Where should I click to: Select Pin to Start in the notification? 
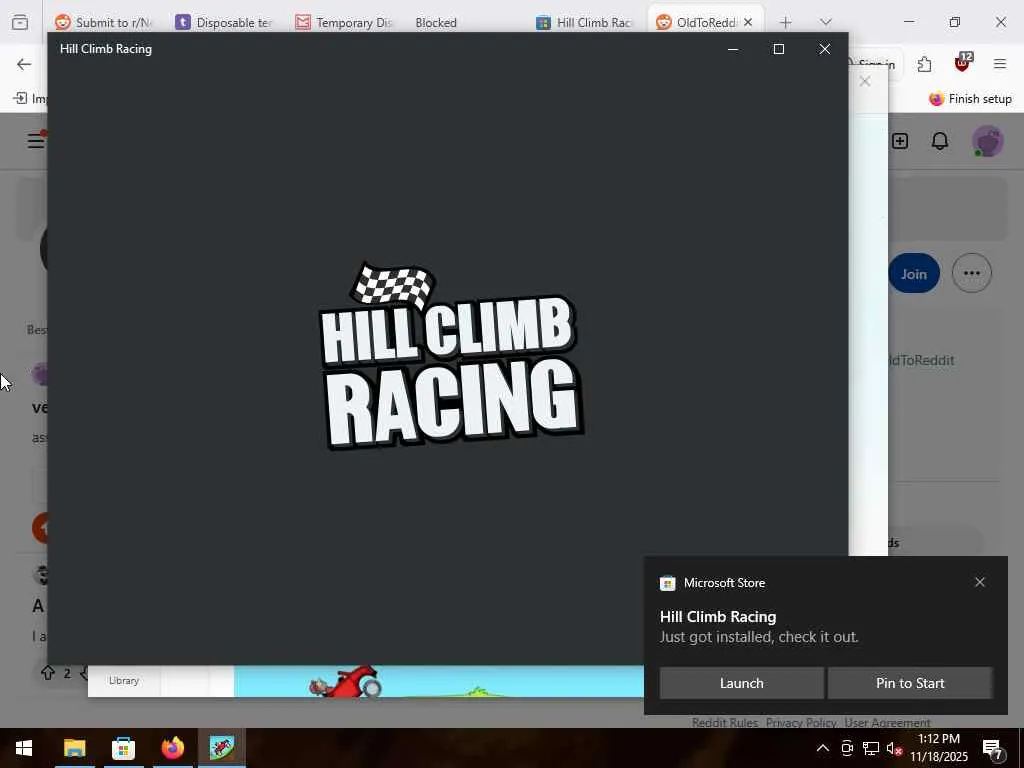(x=910, y=683)
